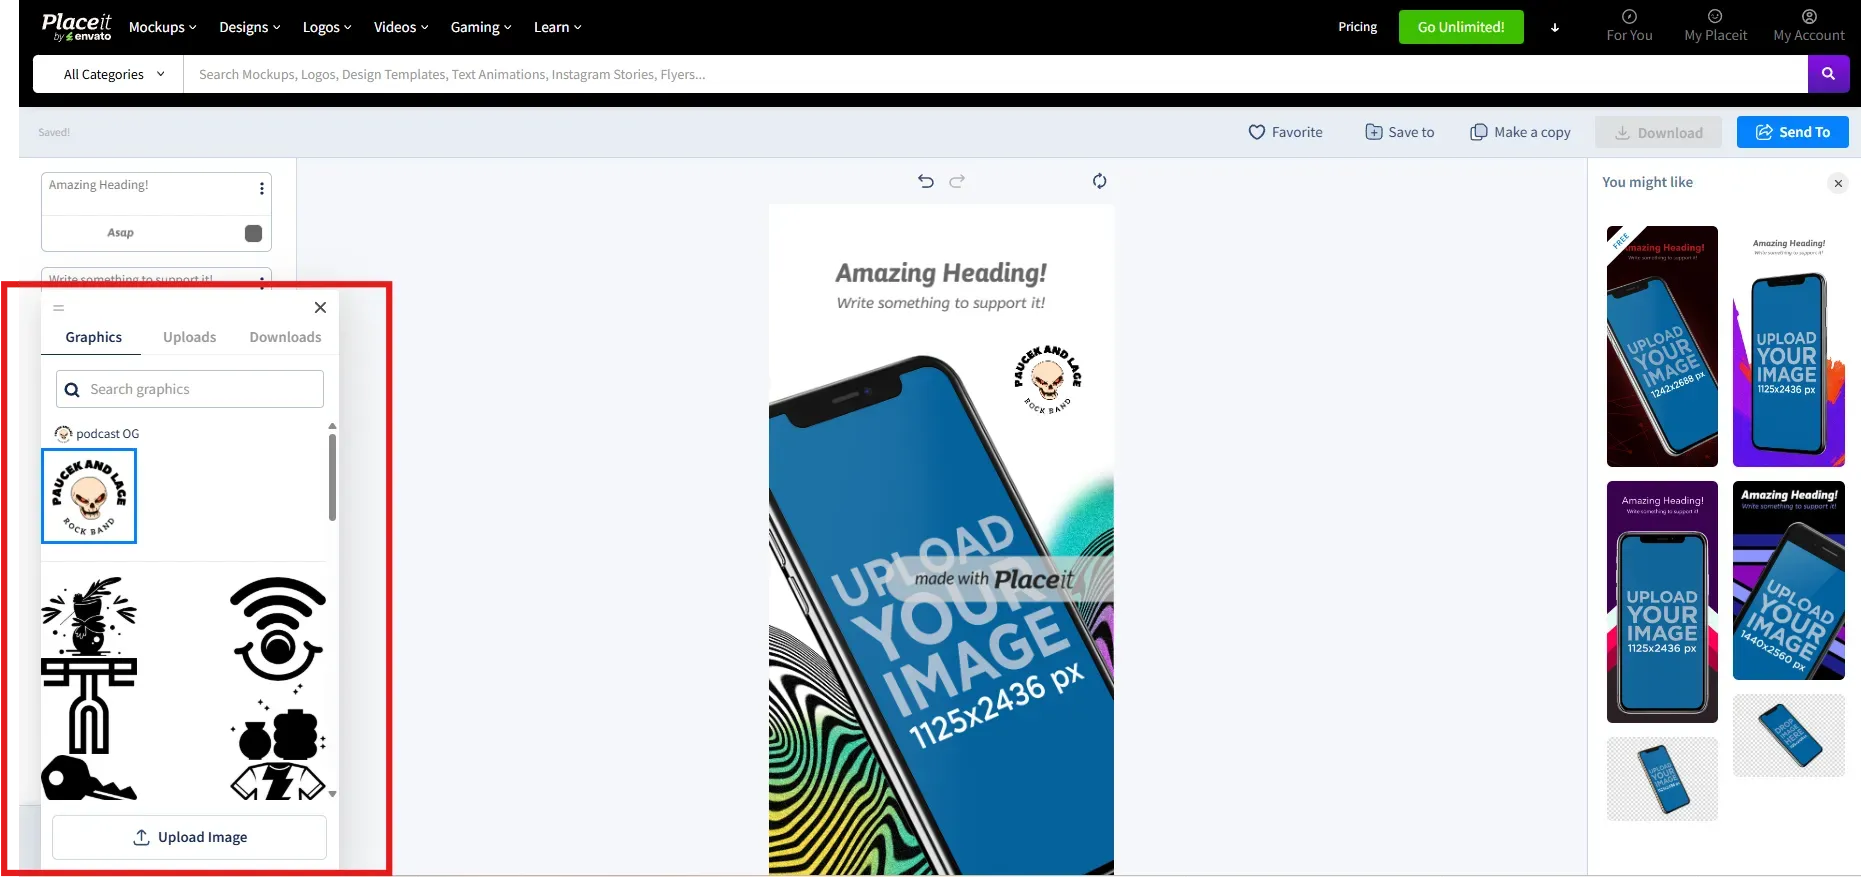Click Write something to support it! on canvas

click(x=941, y=303)
